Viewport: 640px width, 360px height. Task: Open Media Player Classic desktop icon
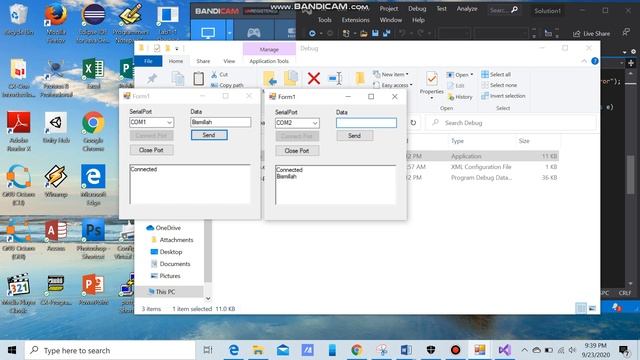point(18,293)
